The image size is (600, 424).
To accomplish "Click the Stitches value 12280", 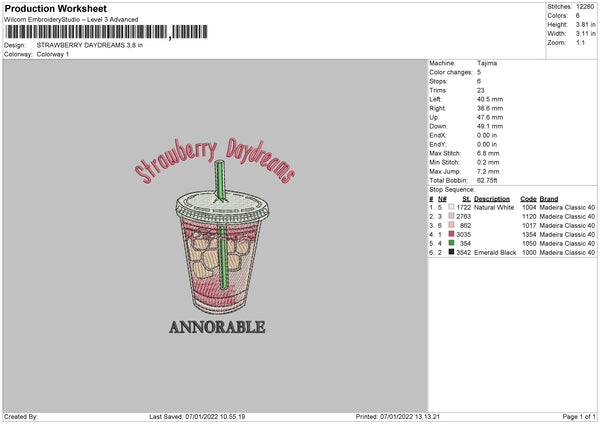I will click(585, 7).
